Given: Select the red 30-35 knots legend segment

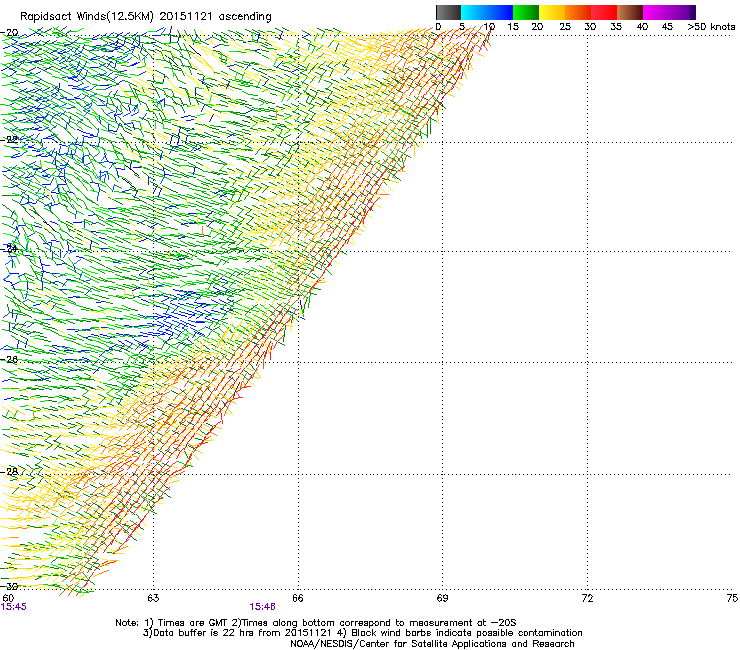Looking at the screenshot, I should pyautogui.click(x=604, y=12).
